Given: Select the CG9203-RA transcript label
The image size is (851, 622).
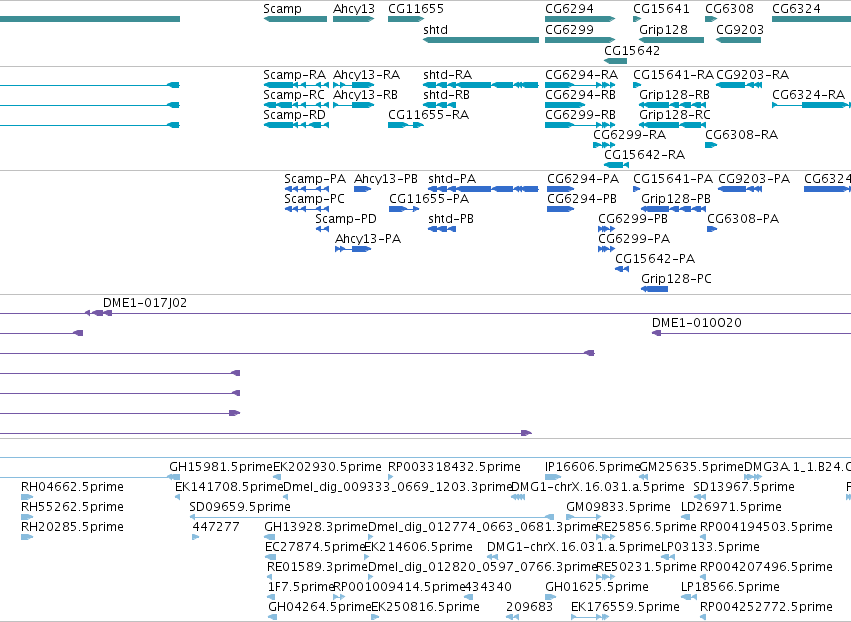Looking at the screenshot, I should pos(752,74).
